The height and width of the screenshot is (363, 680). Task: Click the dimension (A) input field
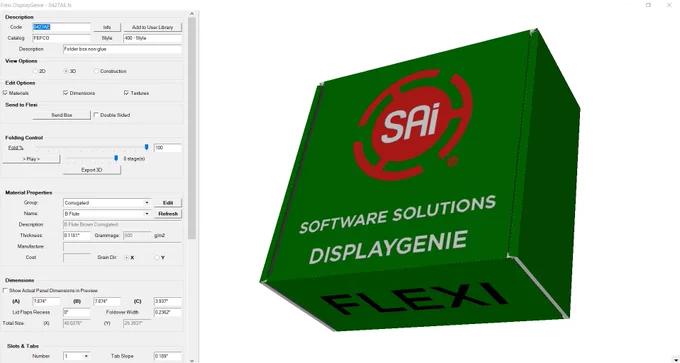(x=46, y=301)
